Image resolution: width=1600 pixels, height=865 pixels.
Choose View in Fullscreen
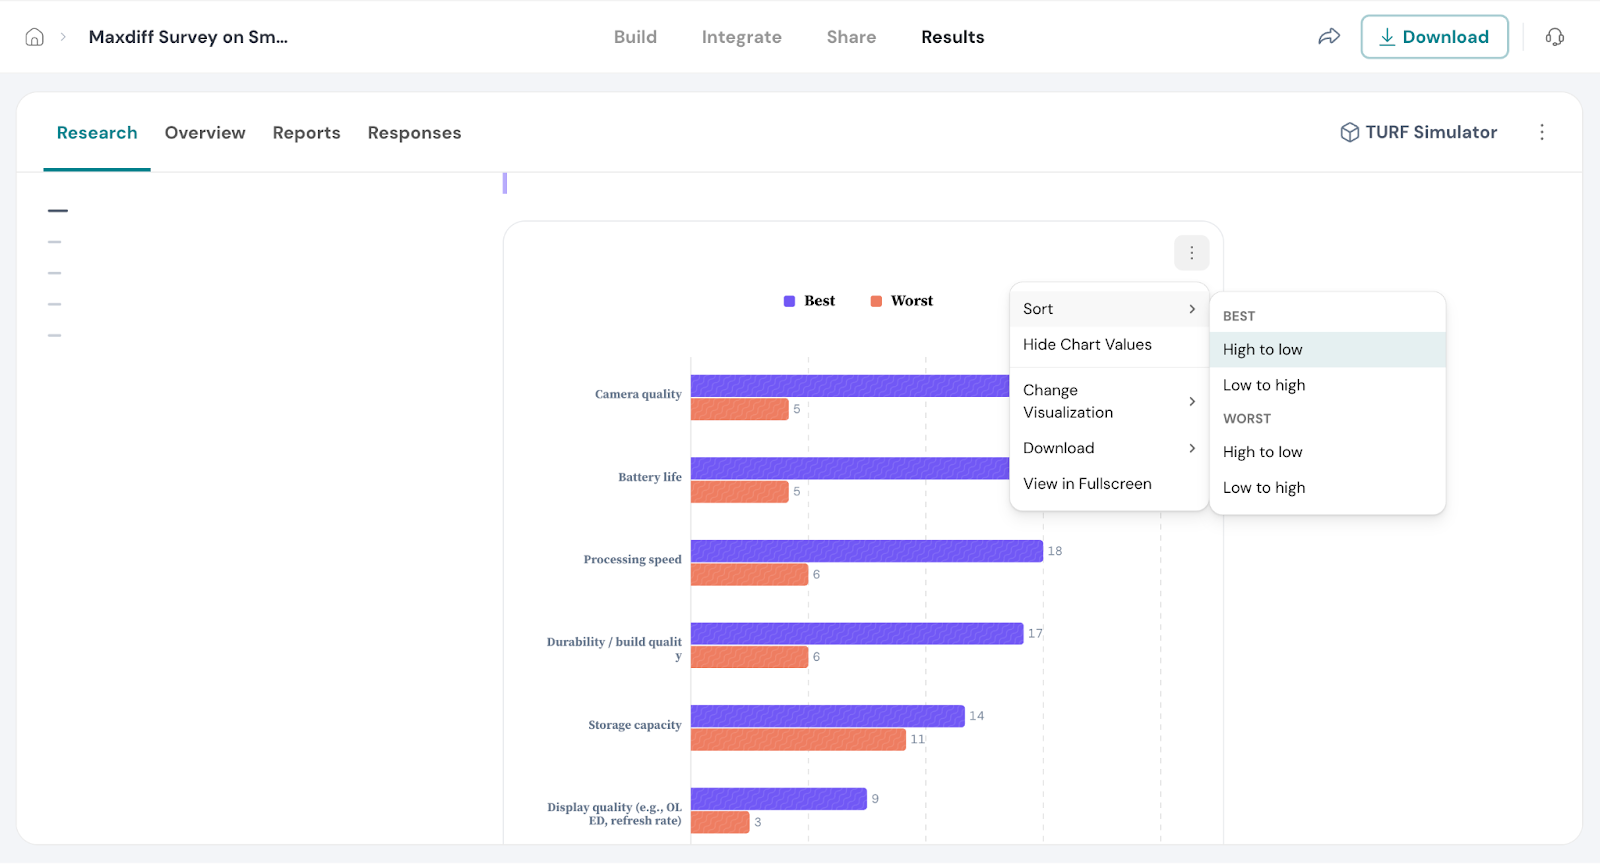(x=1087, y=484)
